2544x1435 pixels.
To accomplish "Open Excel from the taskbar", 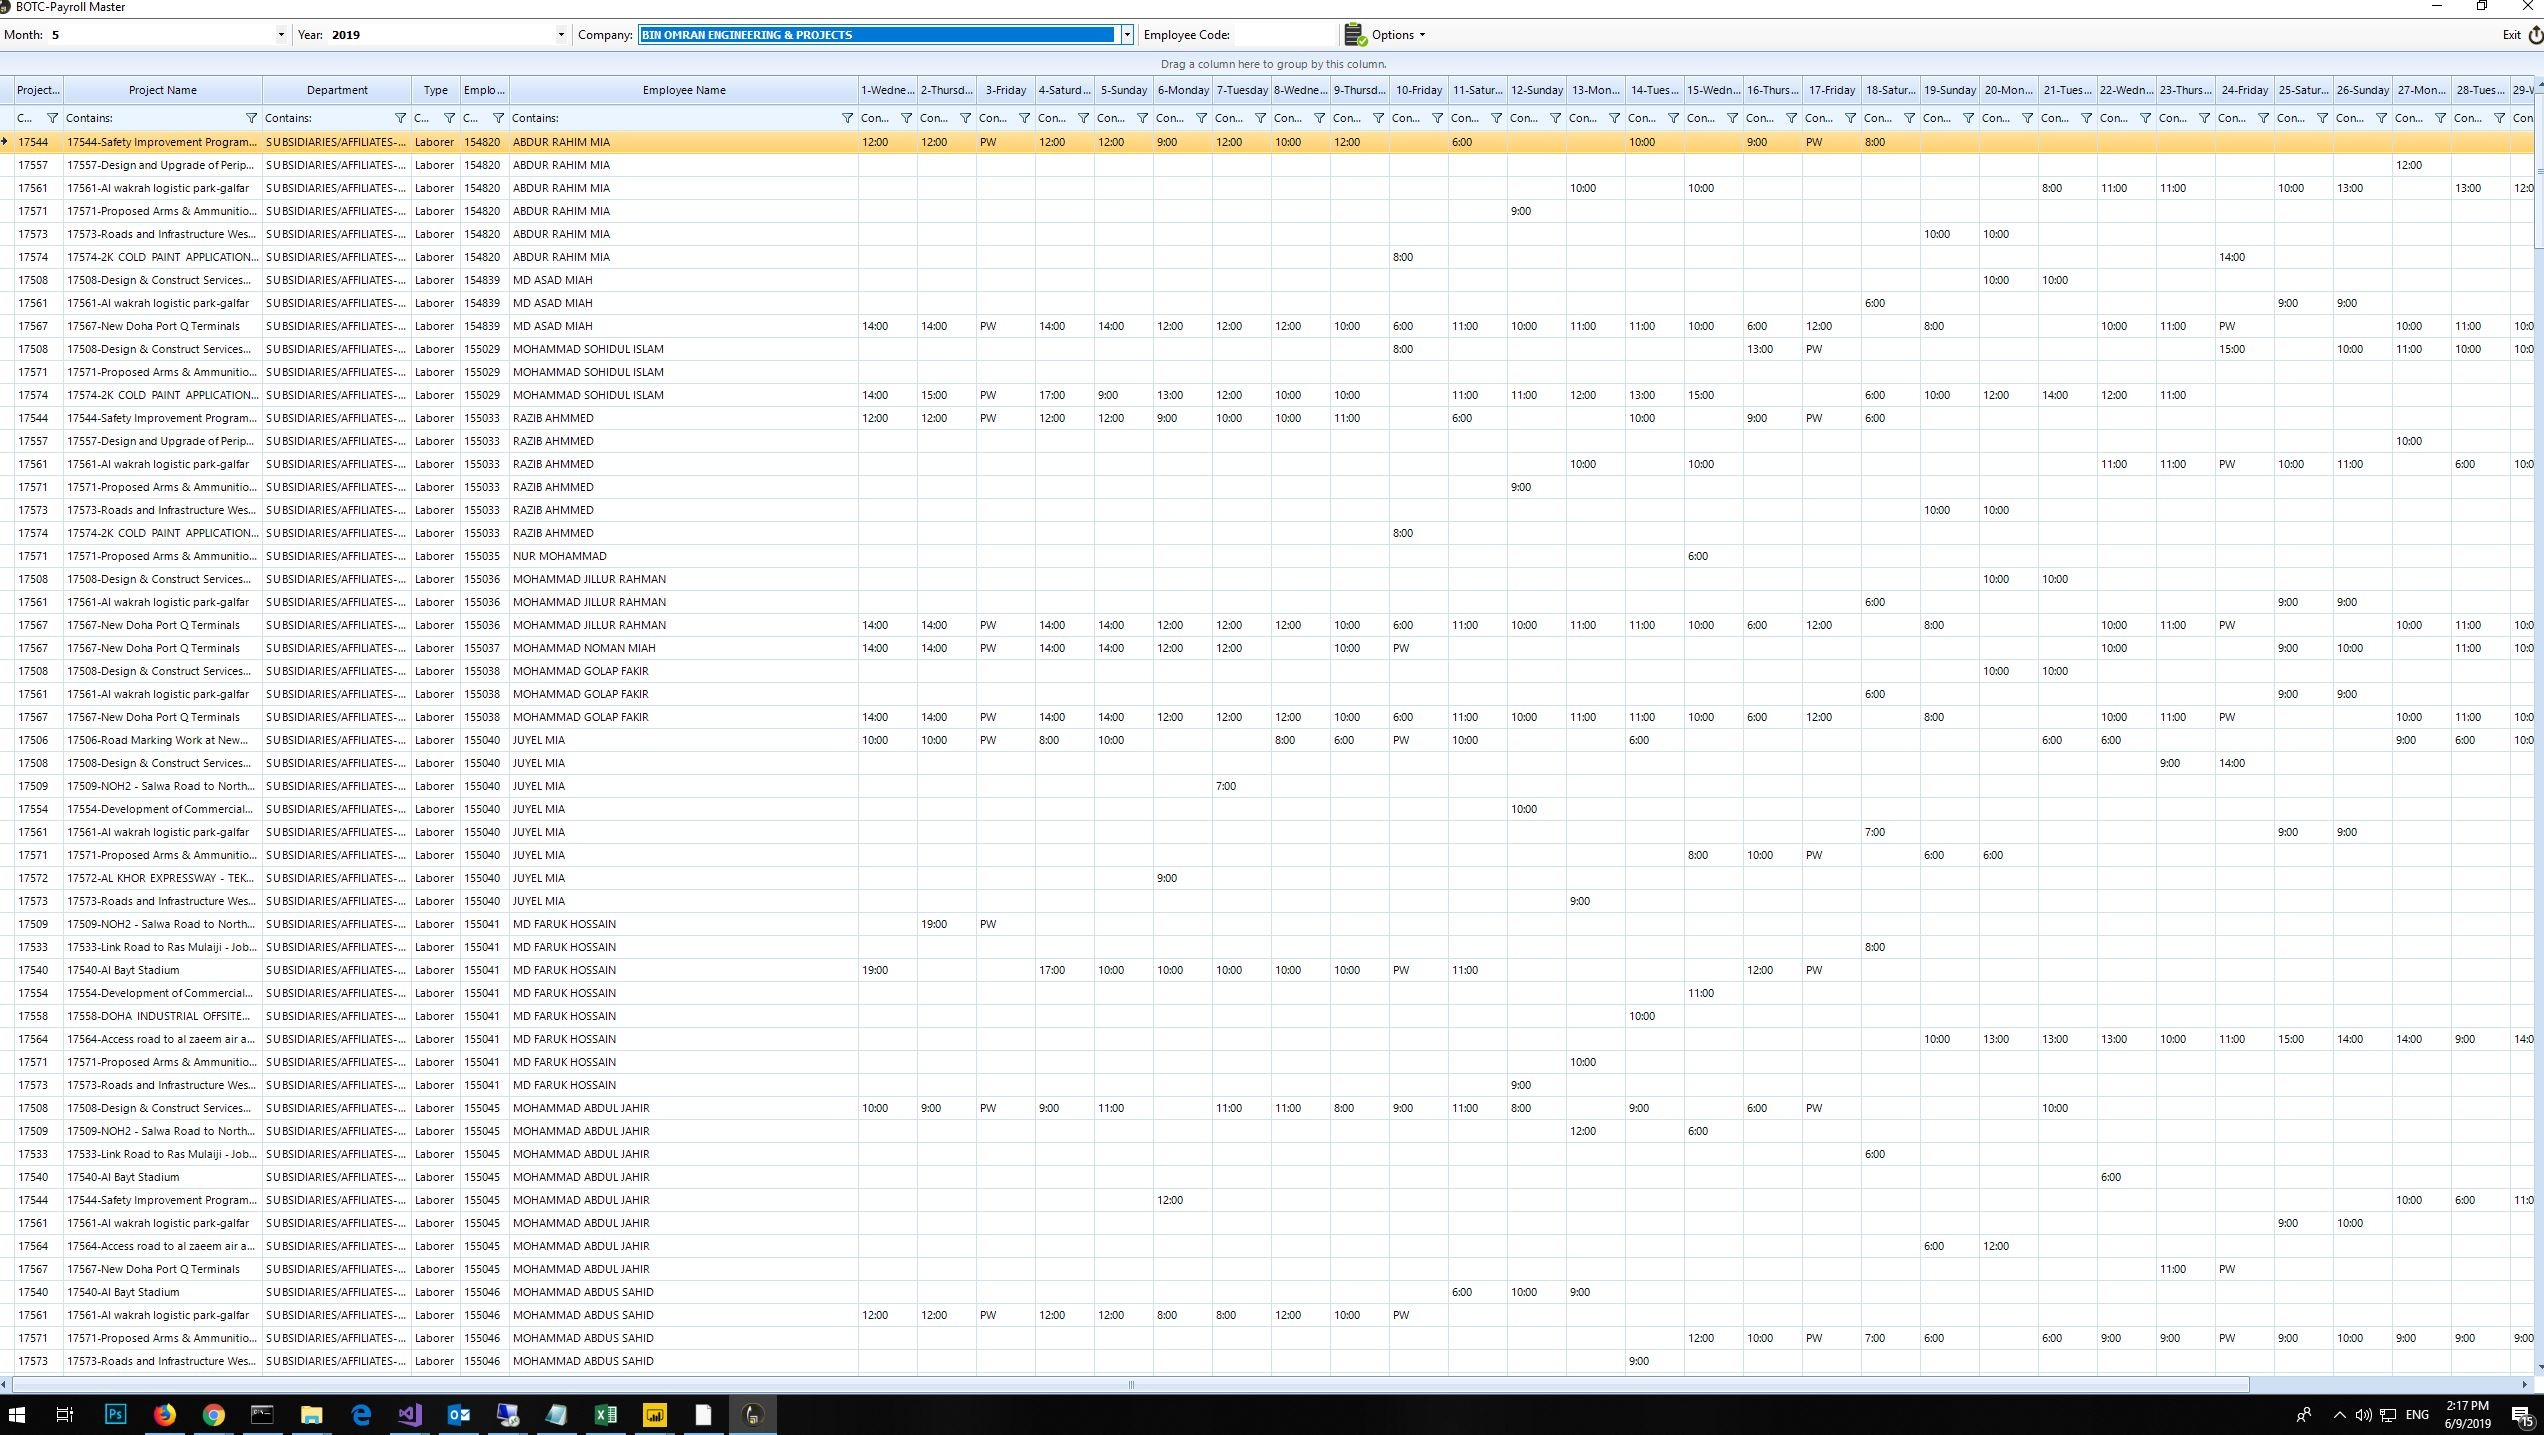I will click(x=606, y=1414).
